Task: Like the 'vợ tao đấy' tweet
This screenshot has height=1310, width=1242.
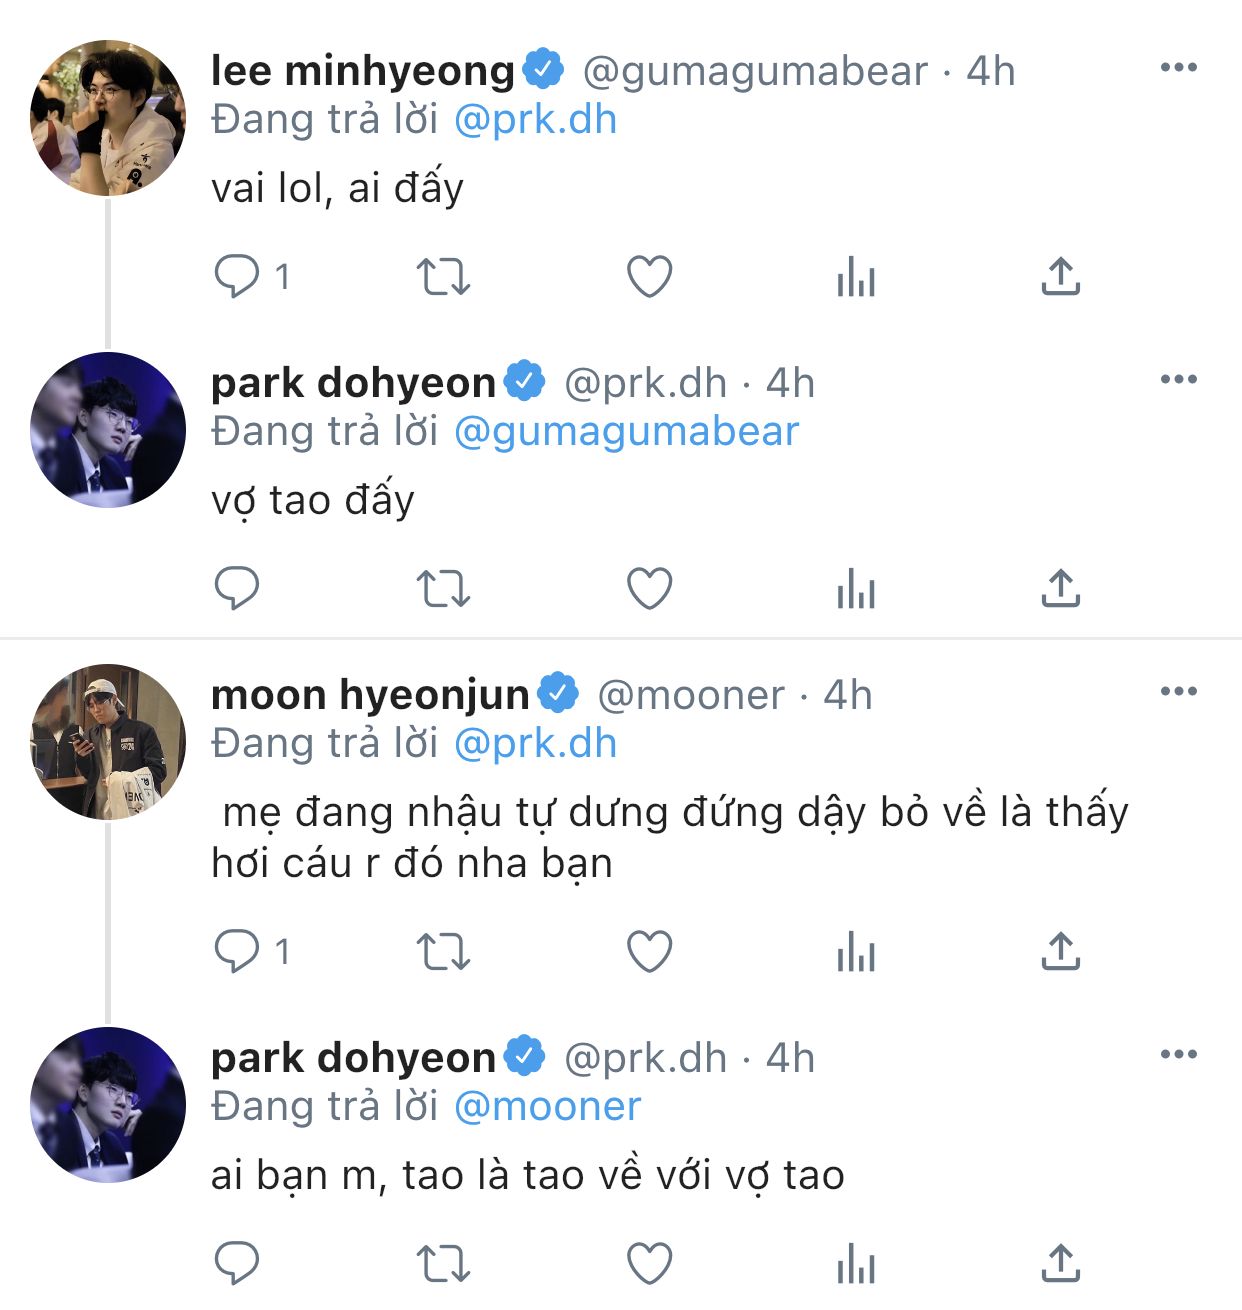Action: click(649, 588)
